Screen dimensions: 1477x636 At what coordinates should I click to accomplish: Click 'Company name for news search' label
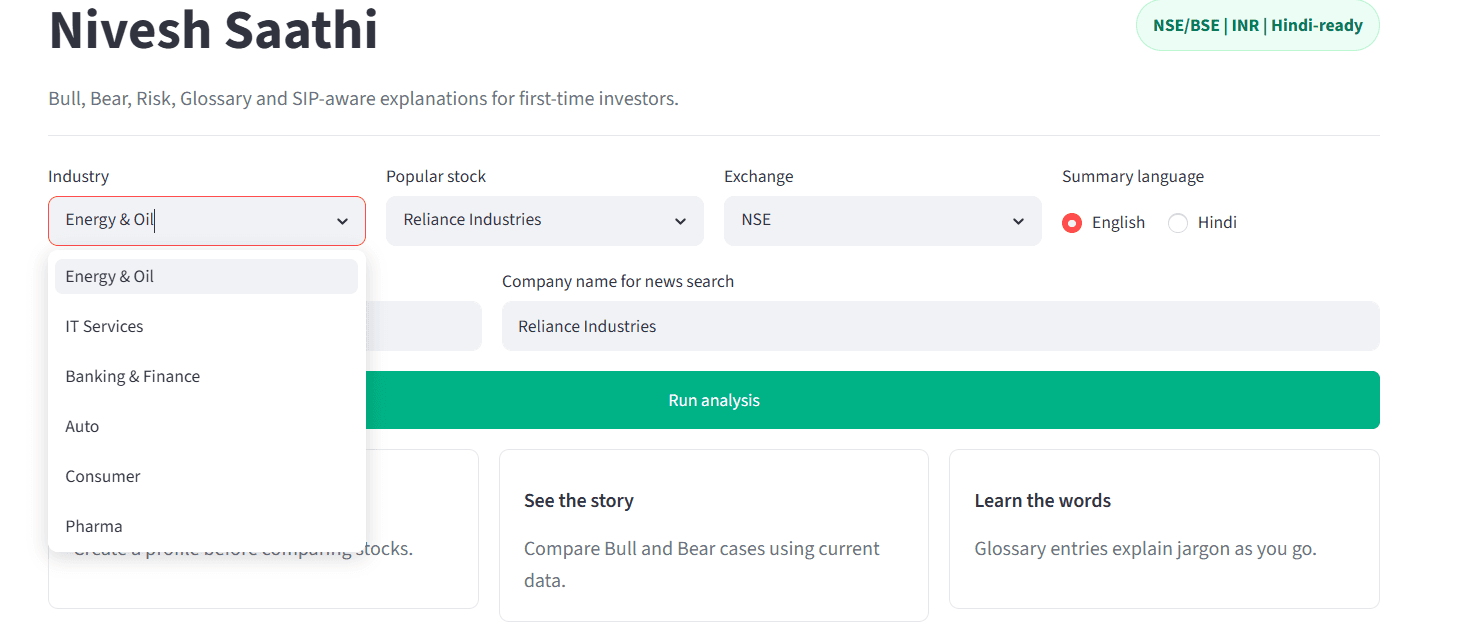[618, 282]
